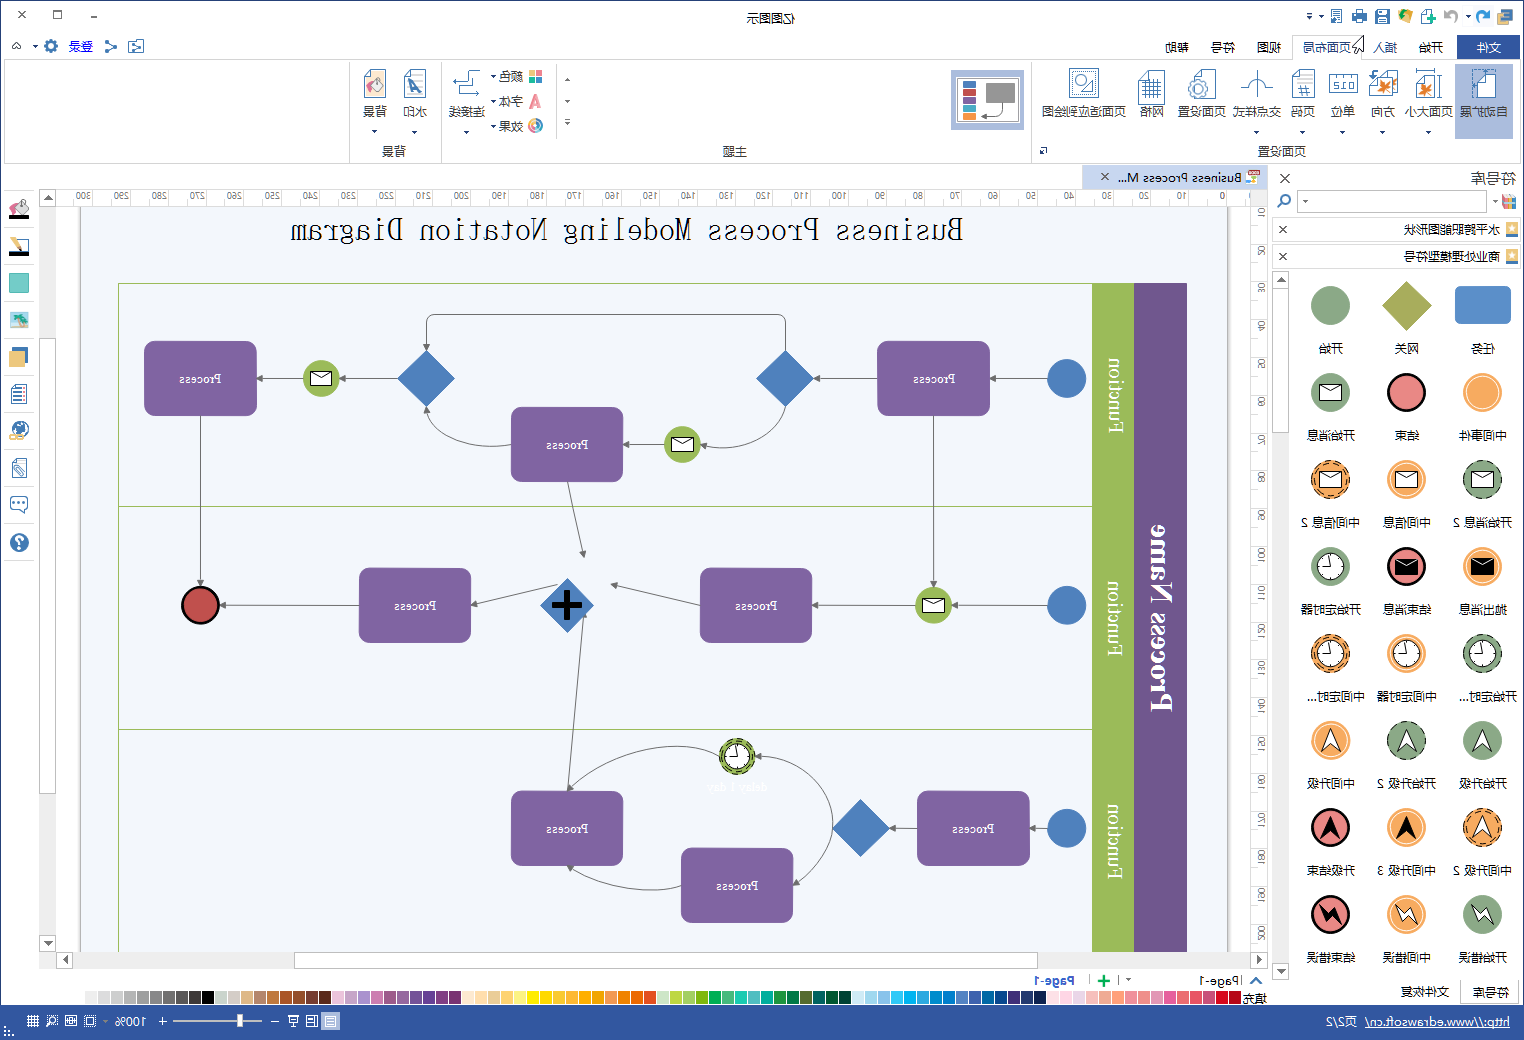
Task: Select the active Page-1 page tab
Action: tap(1054, 981)
